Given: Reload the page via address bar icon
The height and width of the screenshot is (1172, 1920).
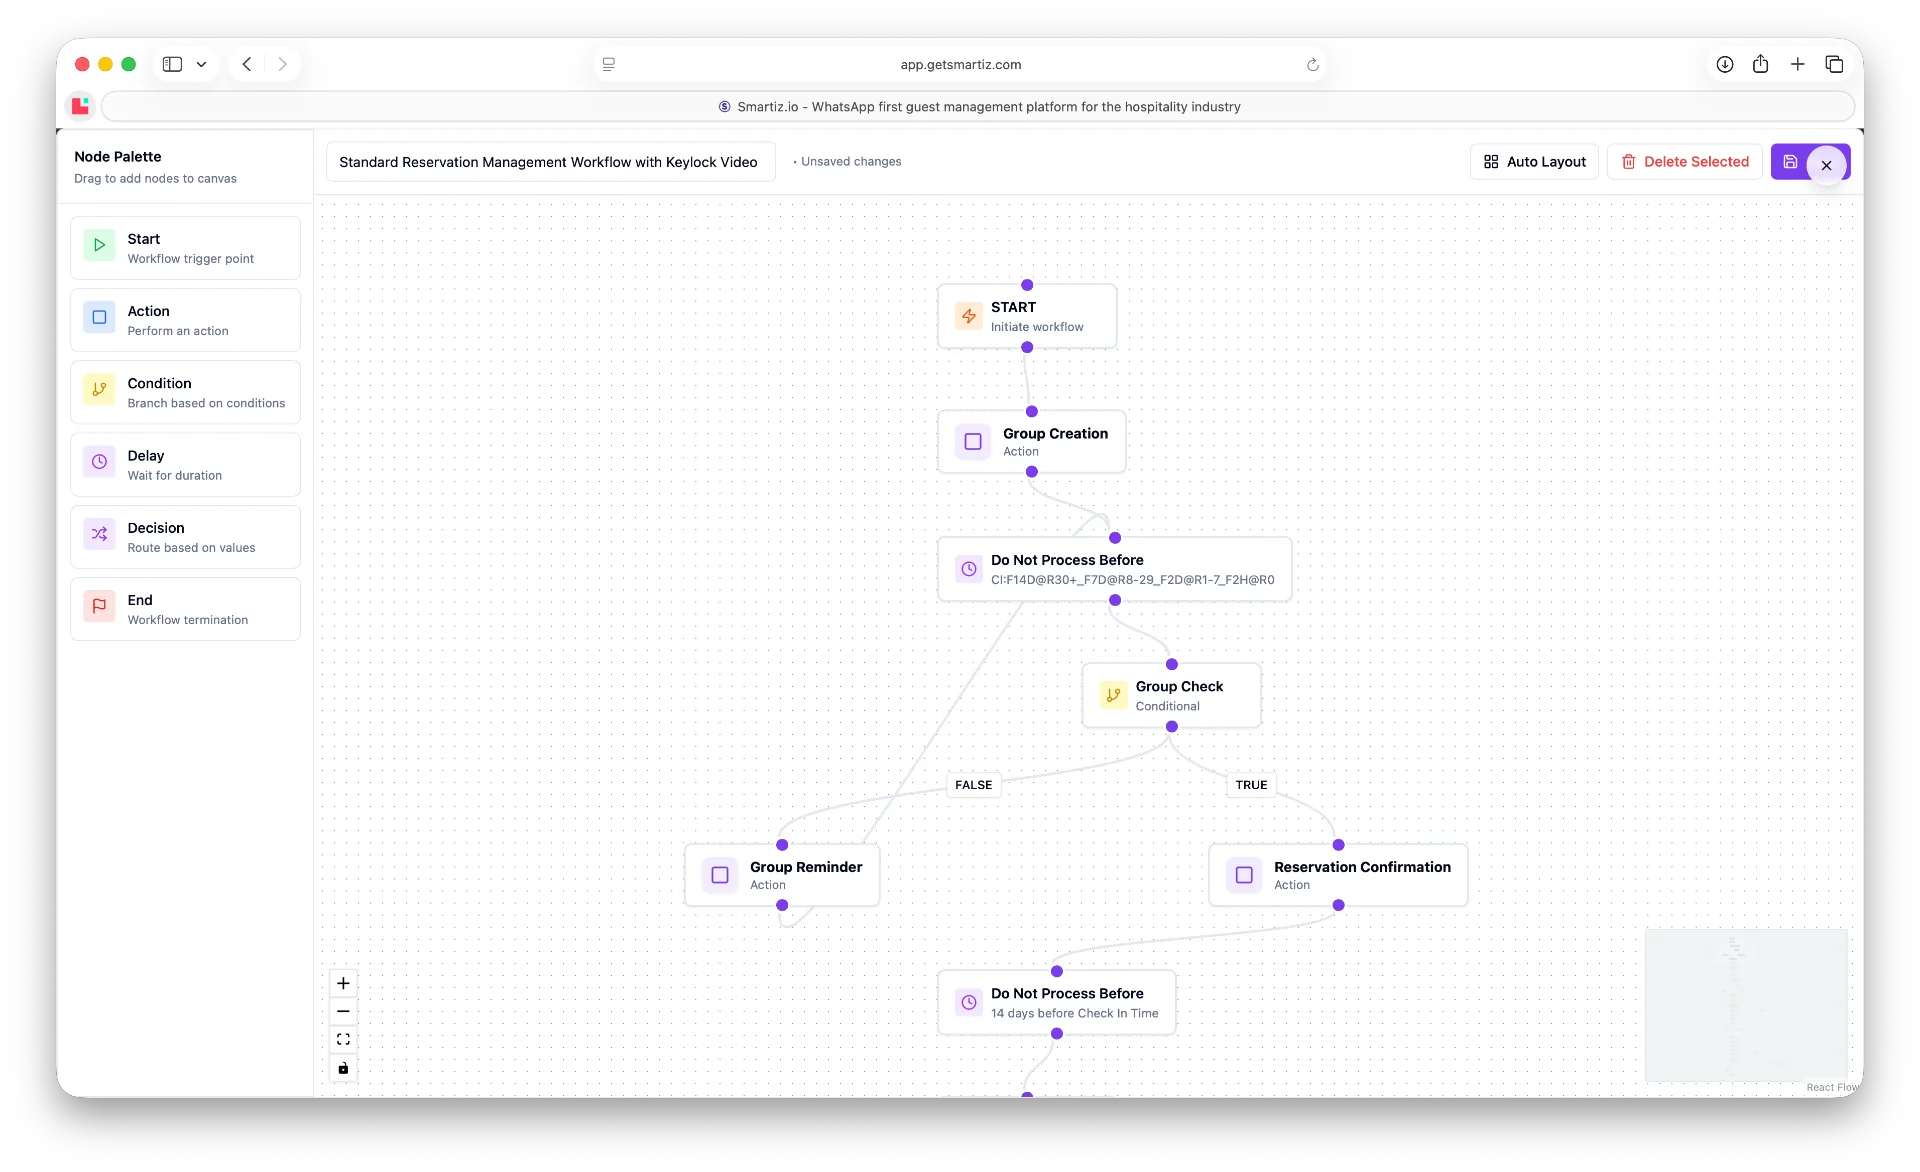Looking at the screenshot, I should (1312, 64).
